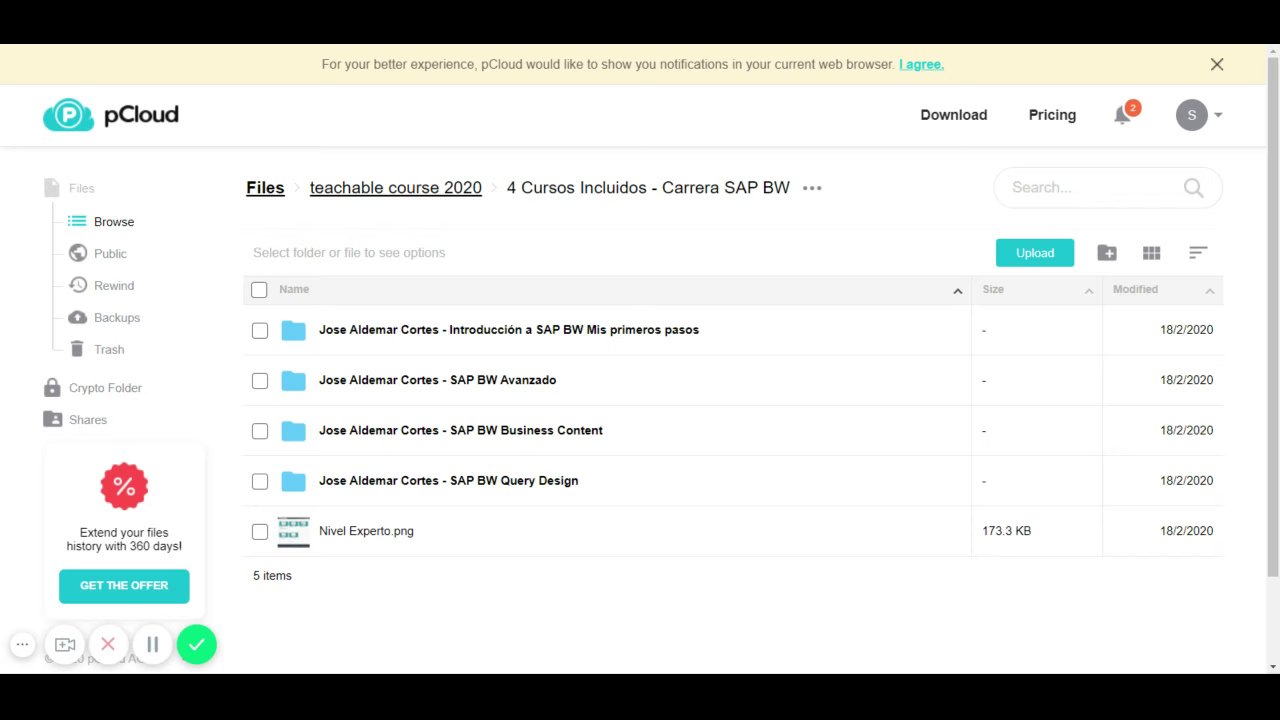Click the Crypto Folder lock icon
The image size is (1280, 720).
click(x=52, y=387)
